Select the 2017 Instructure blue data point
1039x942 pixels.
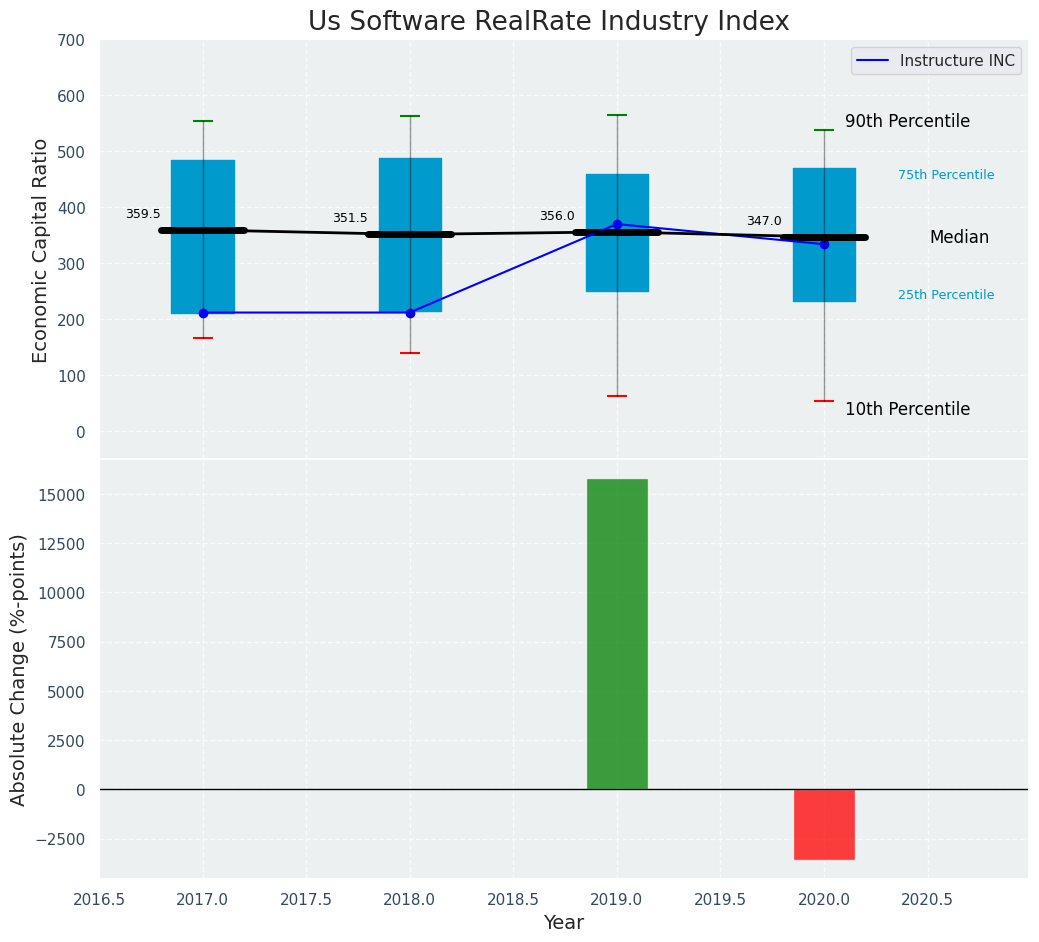[203, 313]
